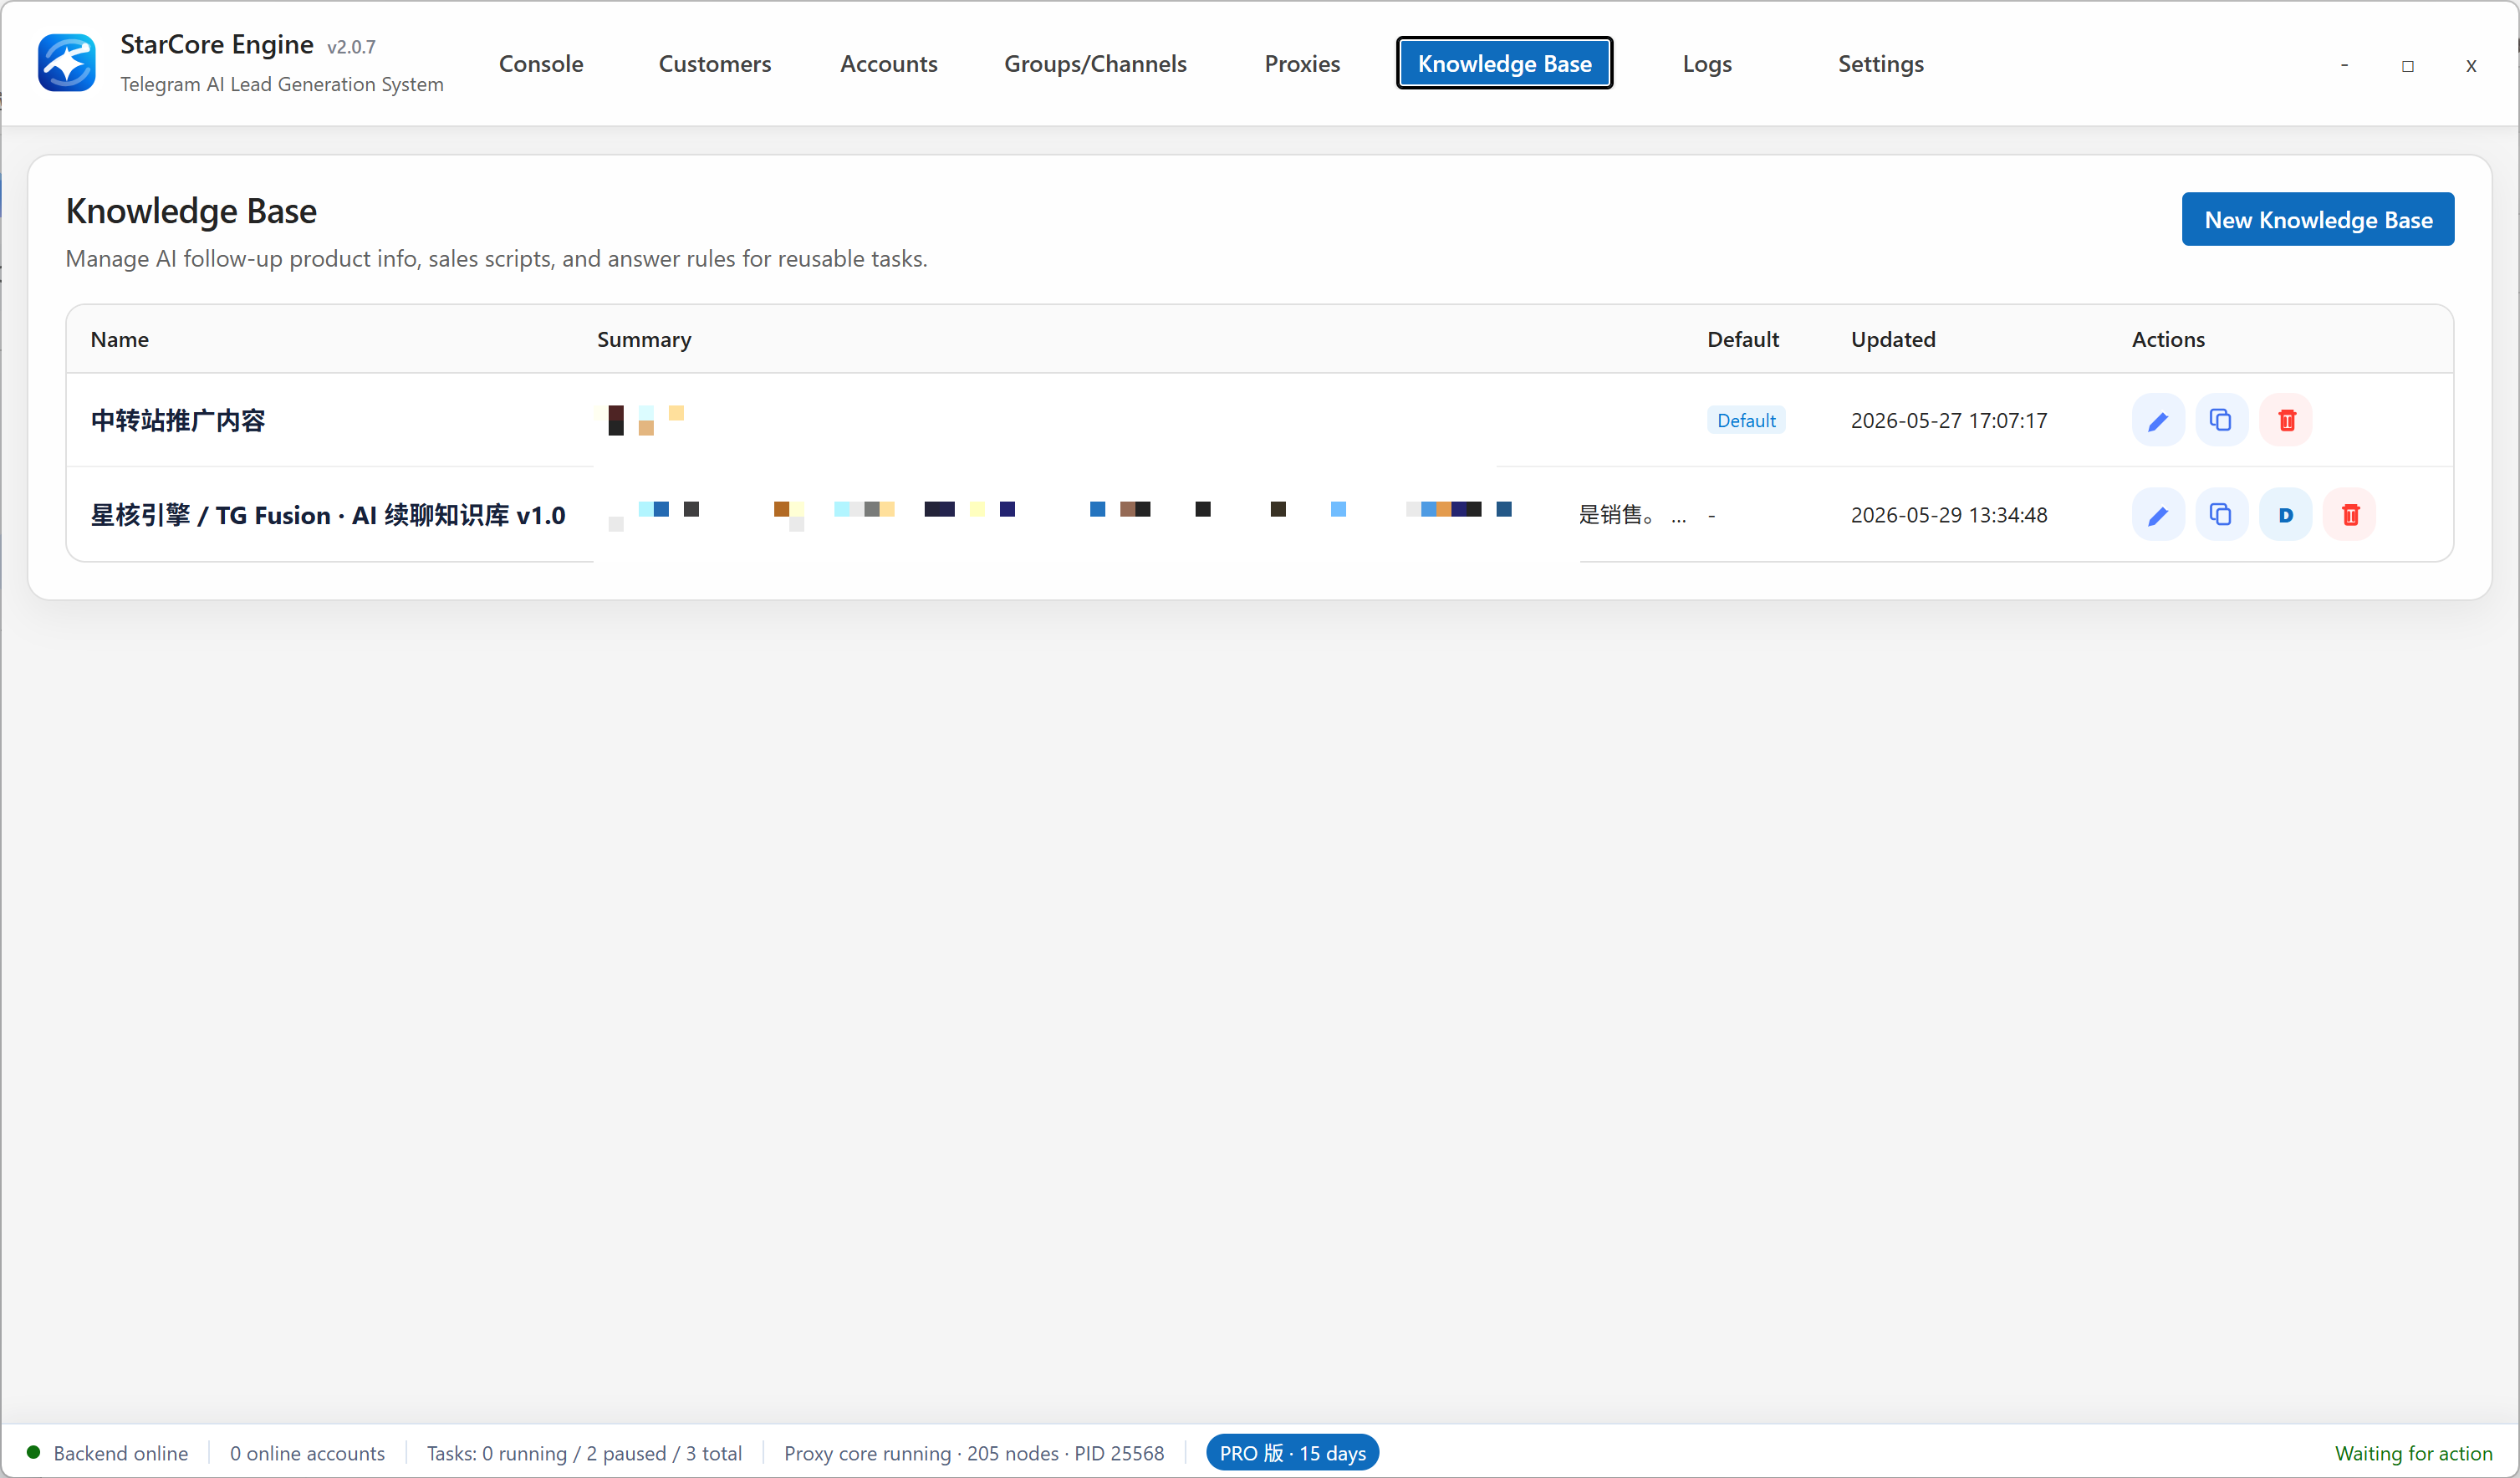Open the Console tab

click(x=541, y=63)
